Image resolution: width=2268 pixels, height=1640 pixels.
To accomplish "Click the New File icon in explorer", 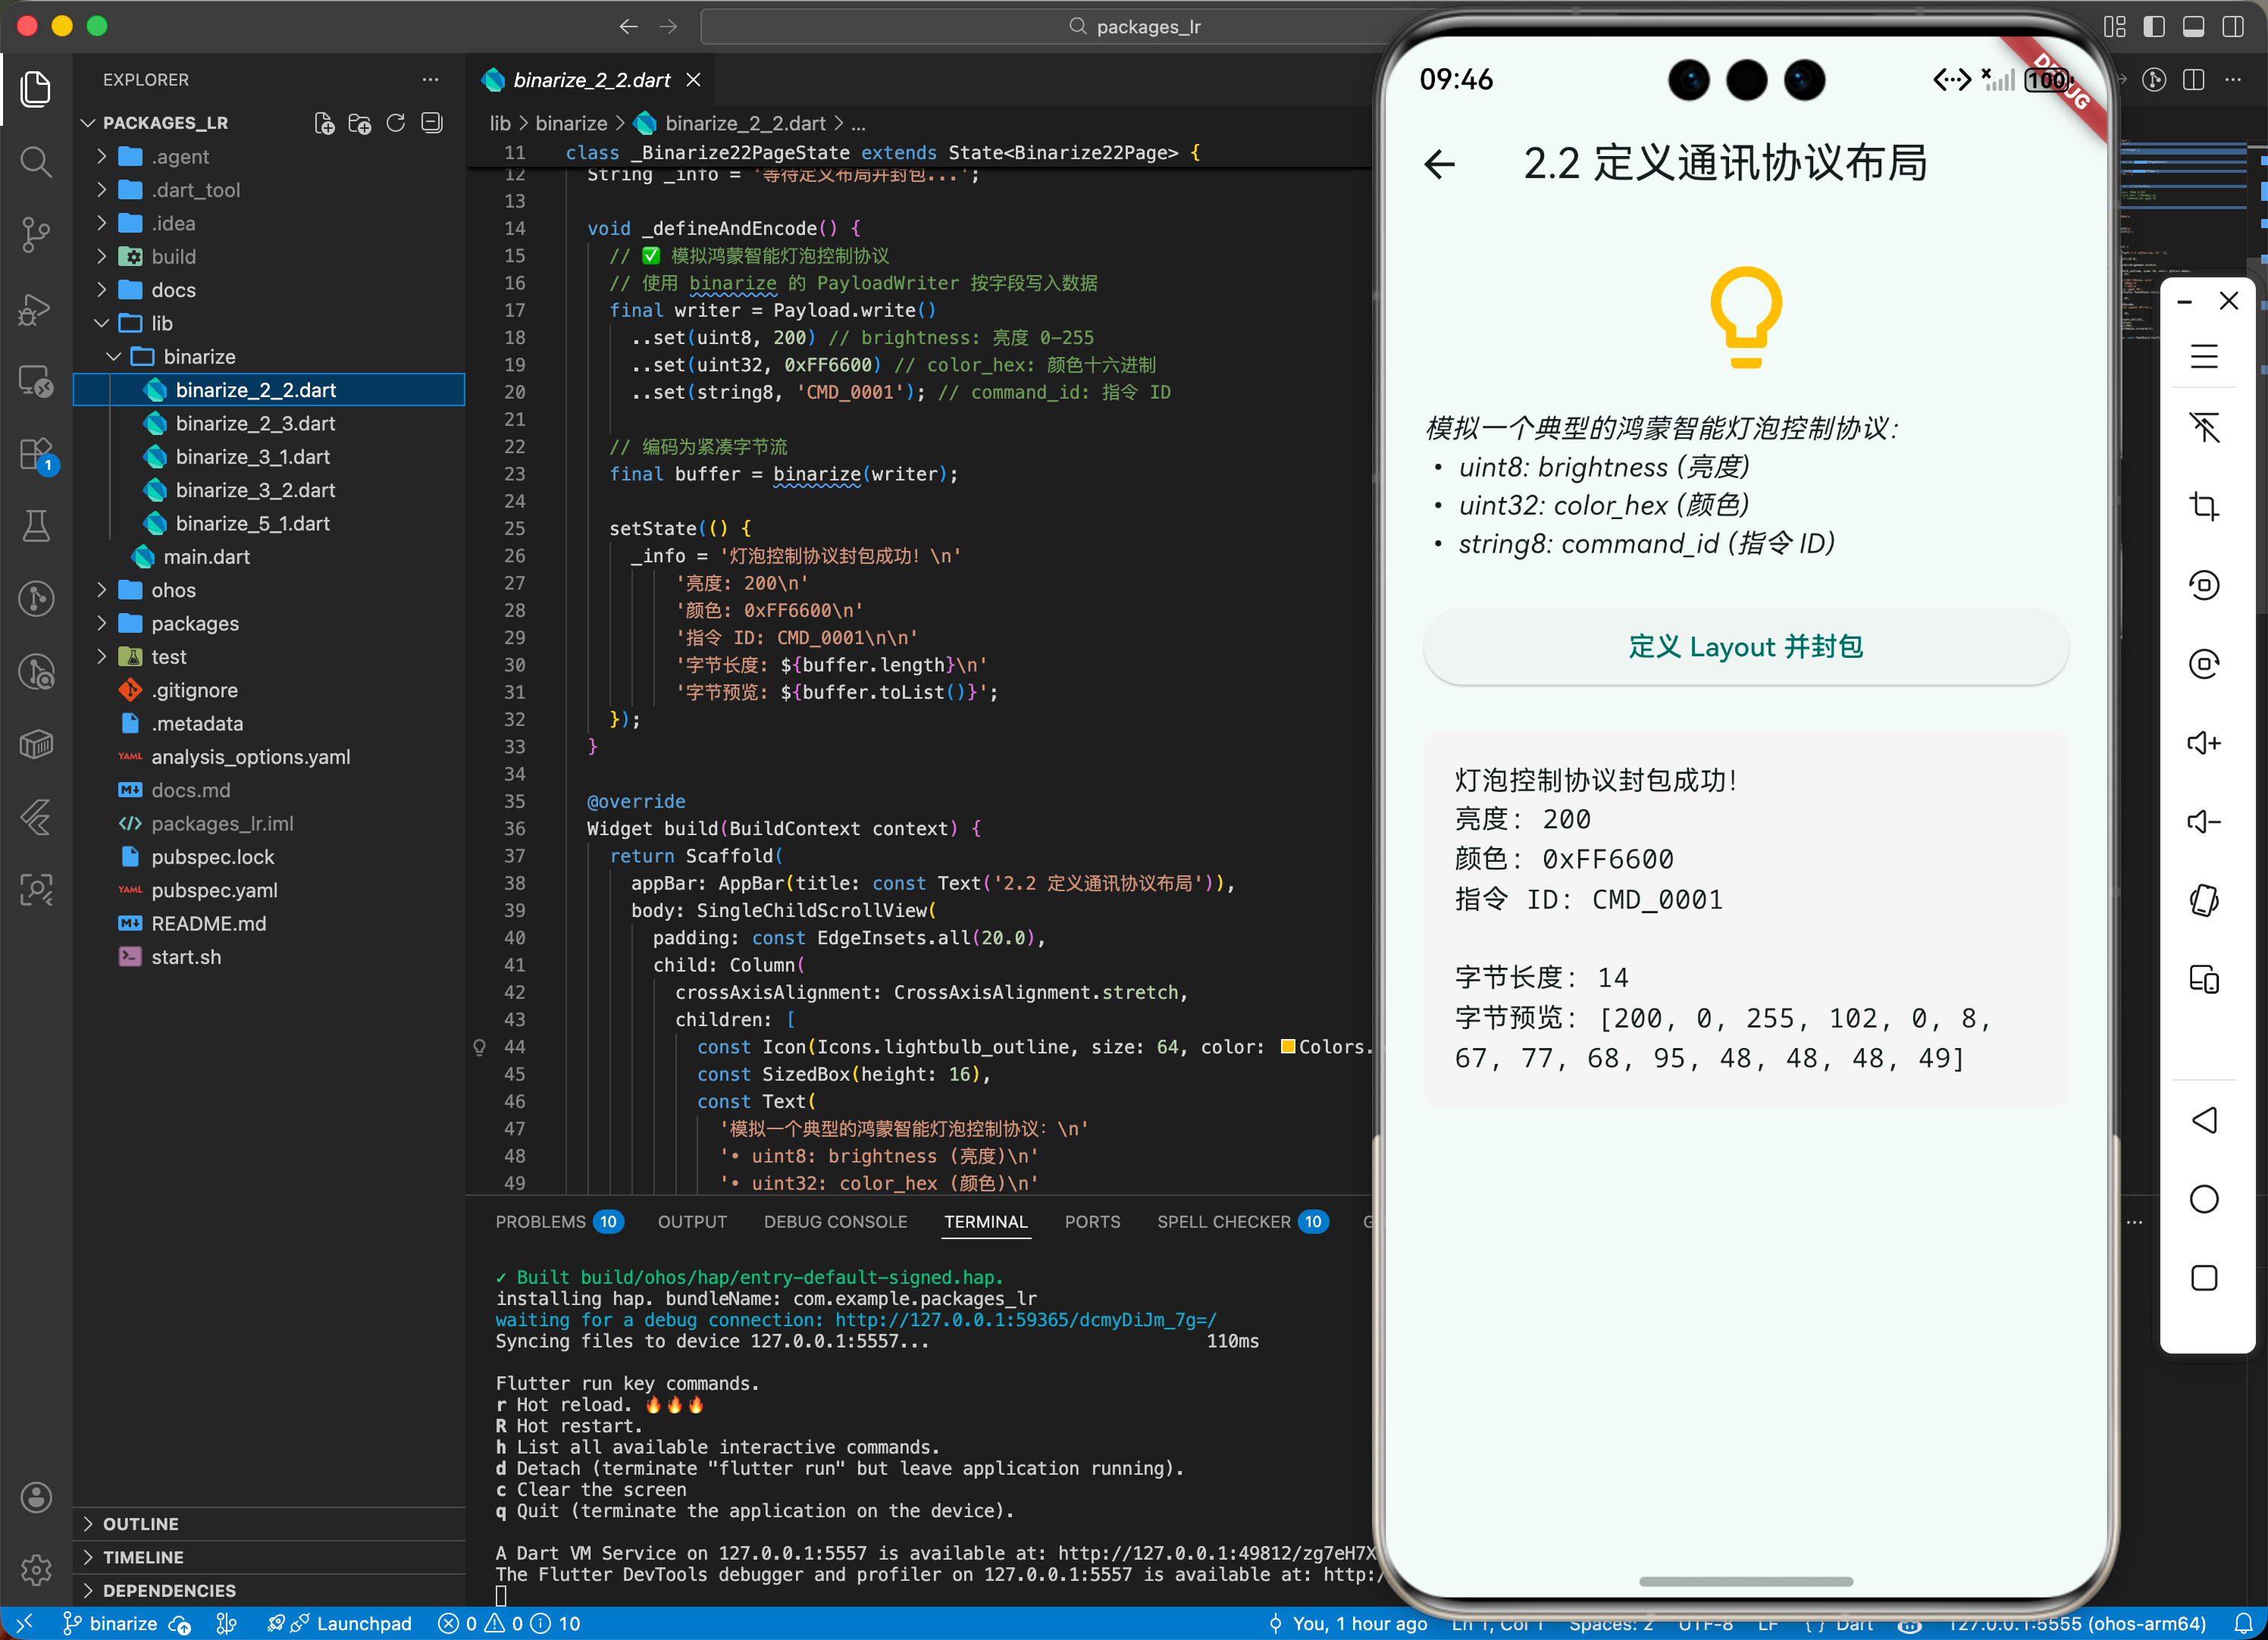I will click(324, 123).
